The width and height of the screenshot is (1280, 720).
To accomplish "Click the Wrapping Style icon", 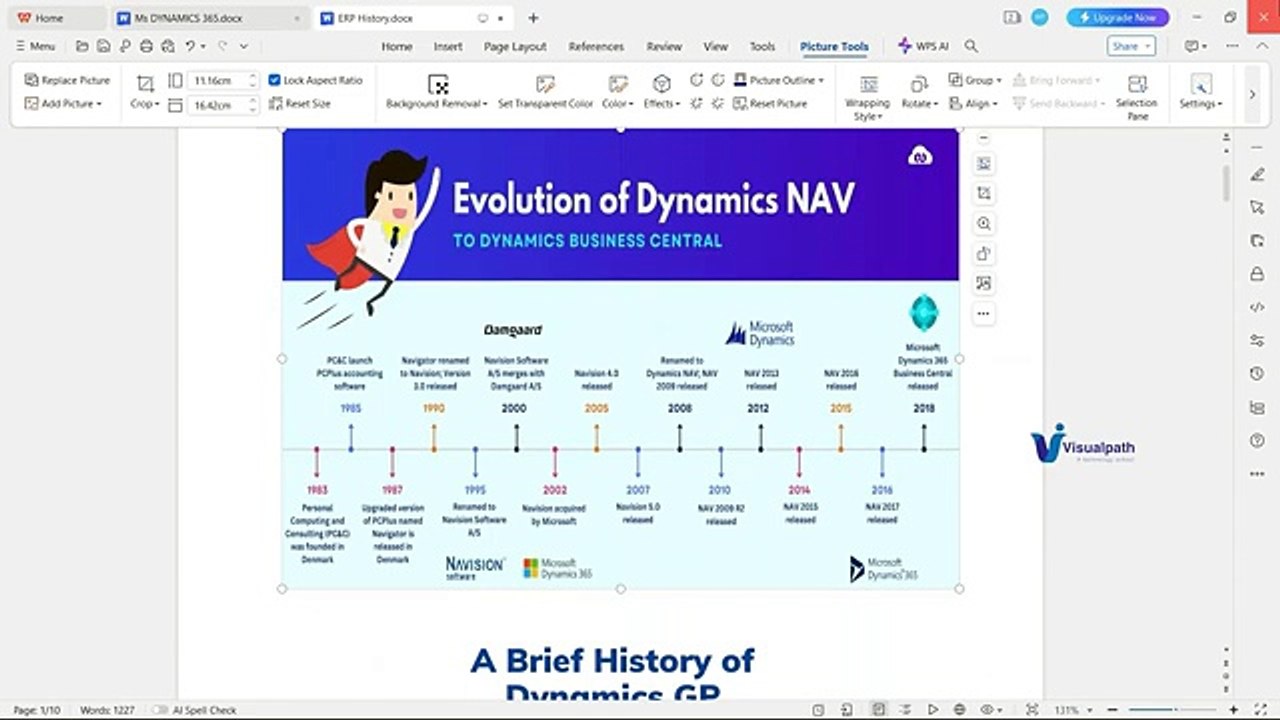I will tap(868, 85).
